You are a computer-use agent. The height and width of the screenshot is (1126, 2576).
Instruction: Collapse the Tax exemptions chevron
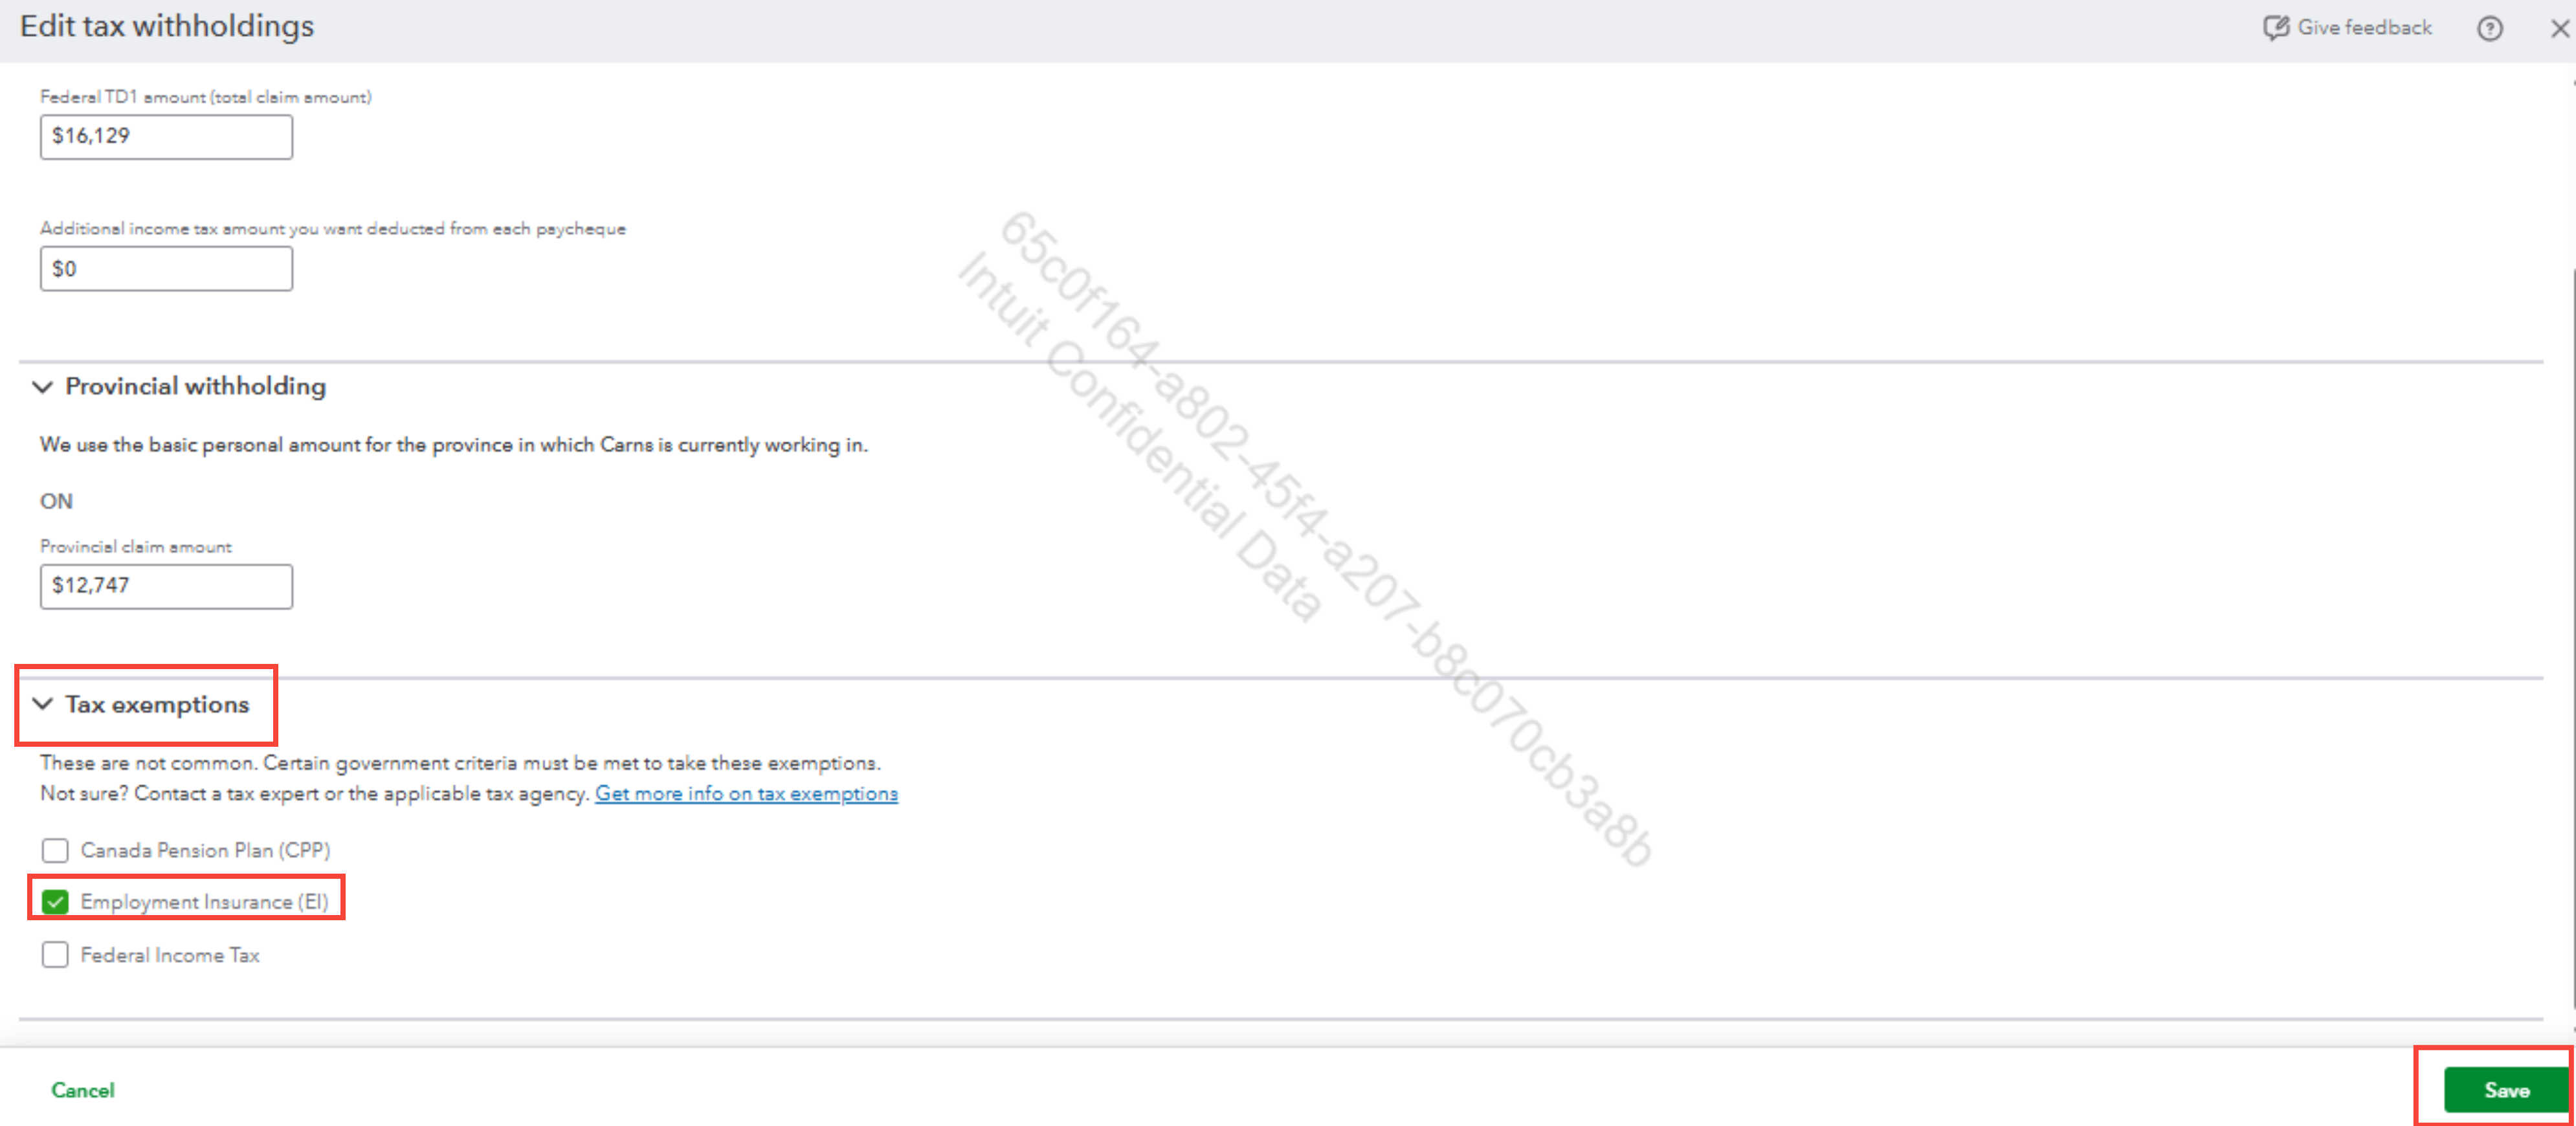point(42,704)
